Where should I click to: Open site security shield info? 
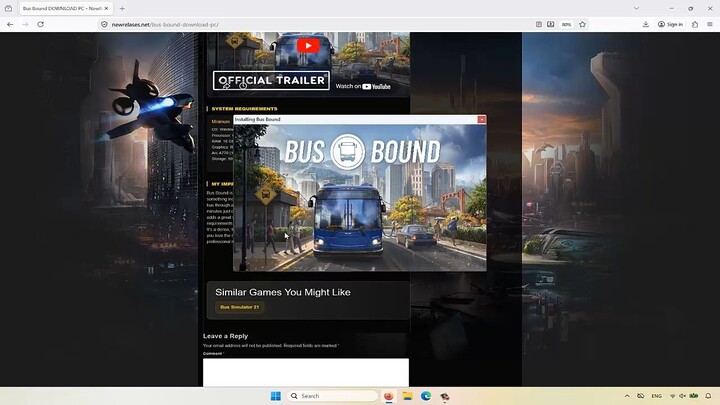(x=104, y=24)
